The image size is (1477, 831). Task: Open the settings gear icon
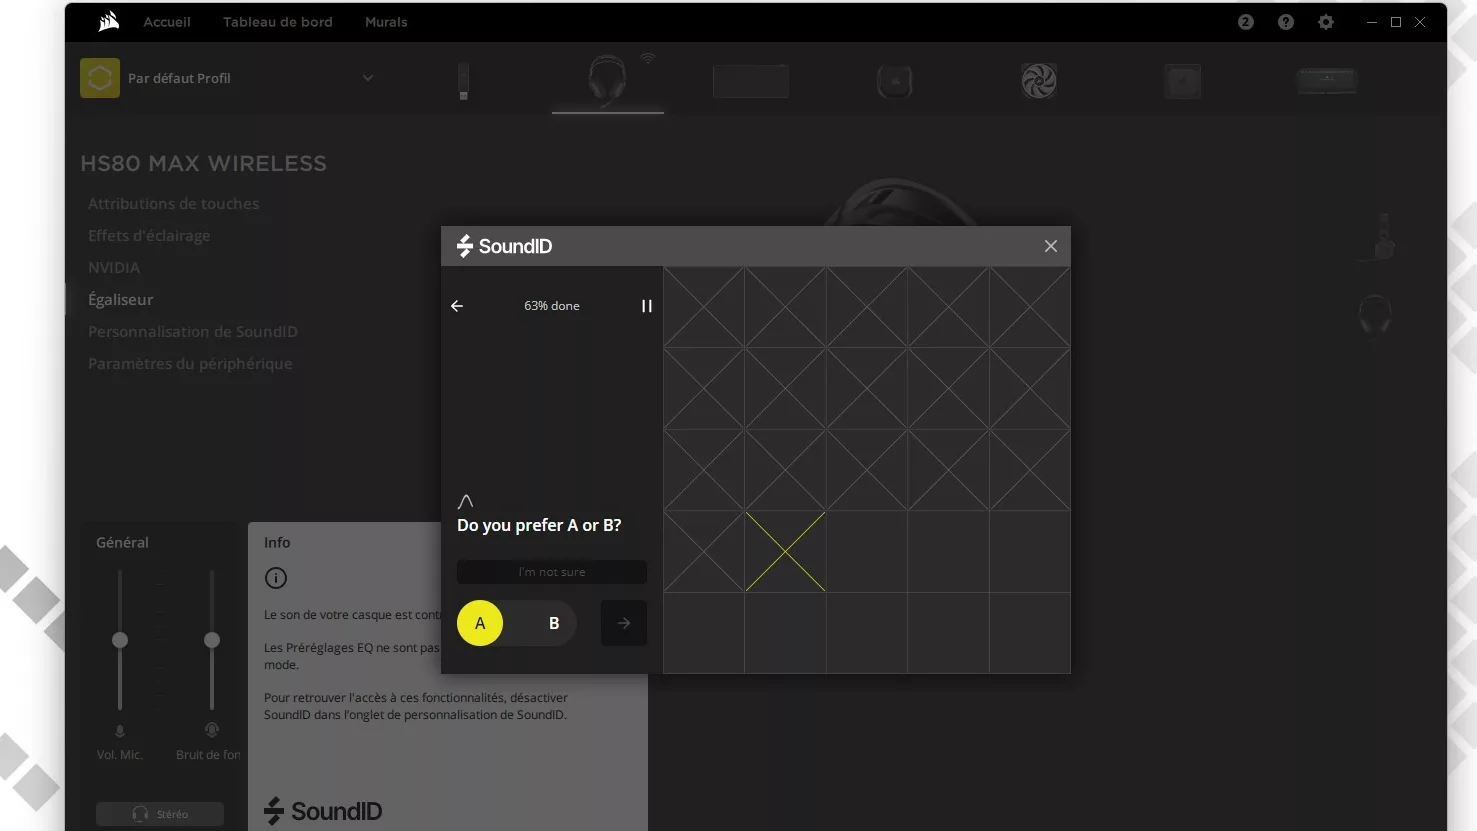point(1326,22)
